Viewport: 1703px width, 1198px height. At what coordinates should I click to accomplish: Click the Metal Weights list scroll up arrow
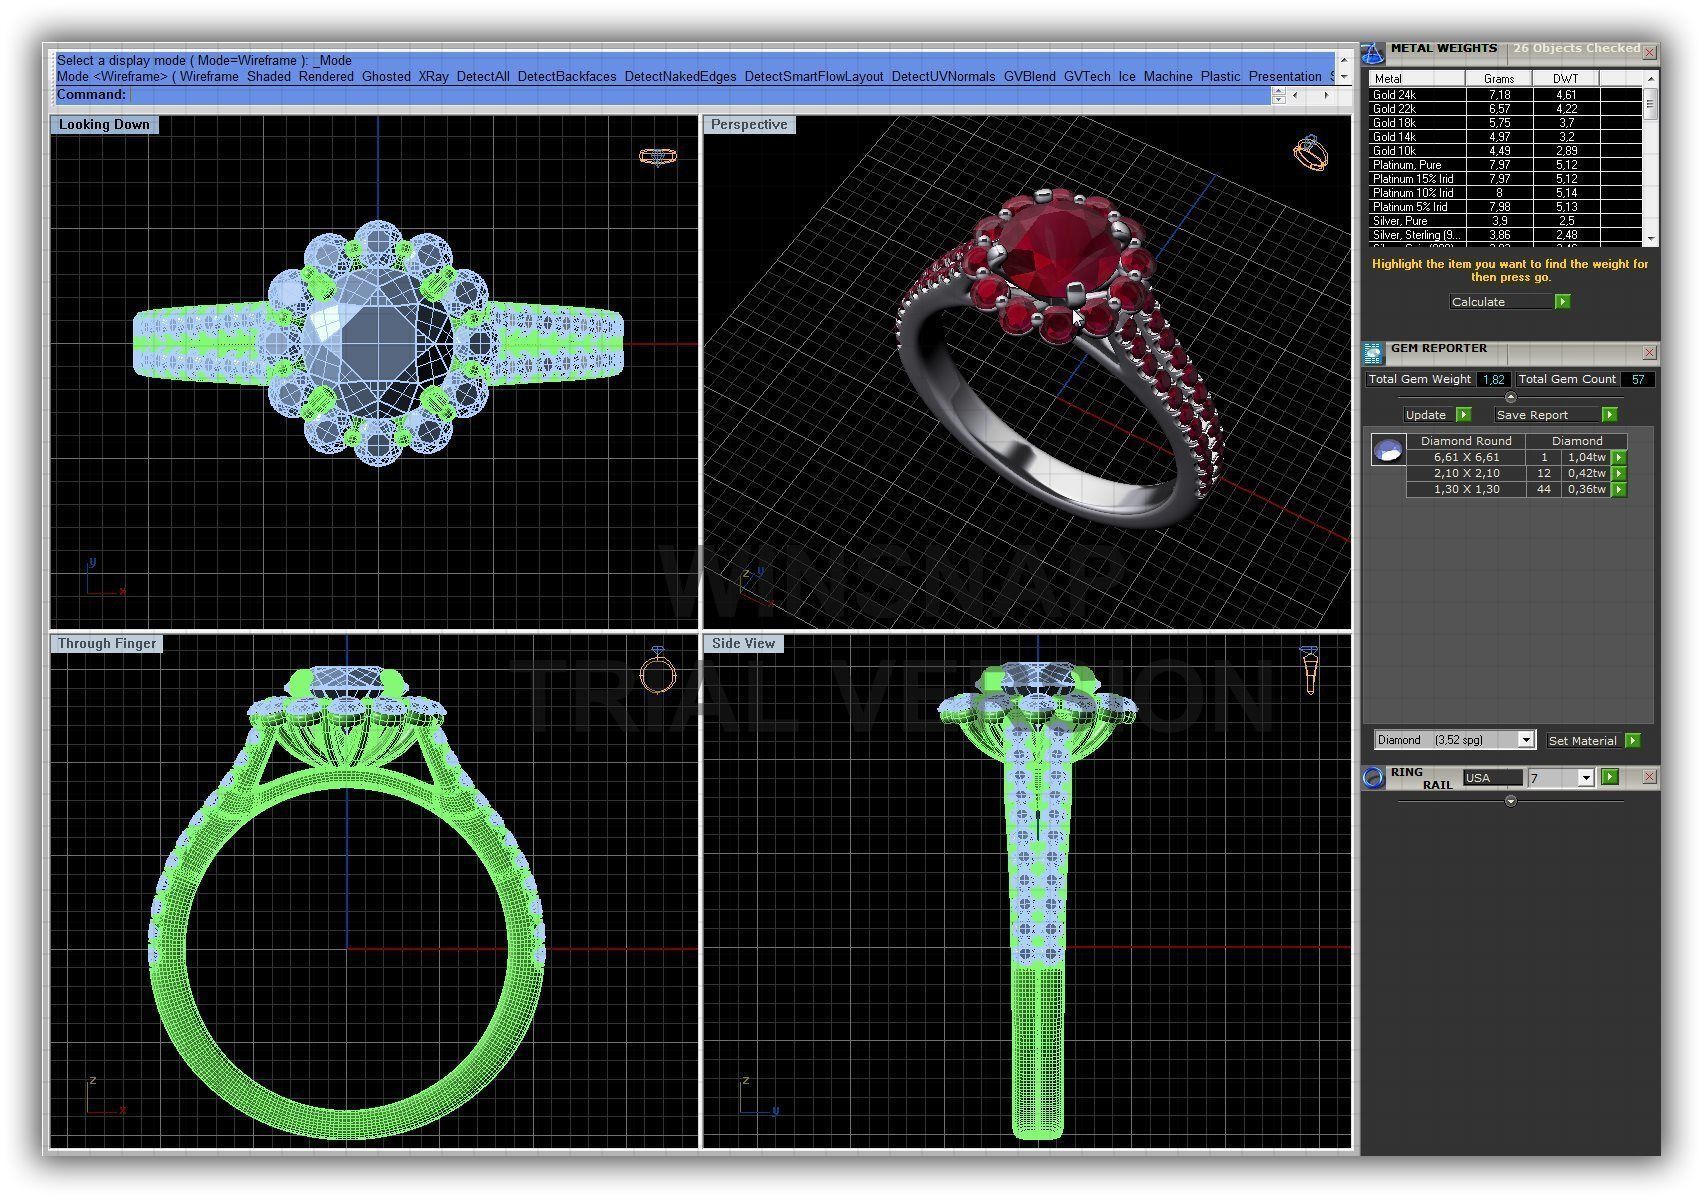tap(1650, 78)
